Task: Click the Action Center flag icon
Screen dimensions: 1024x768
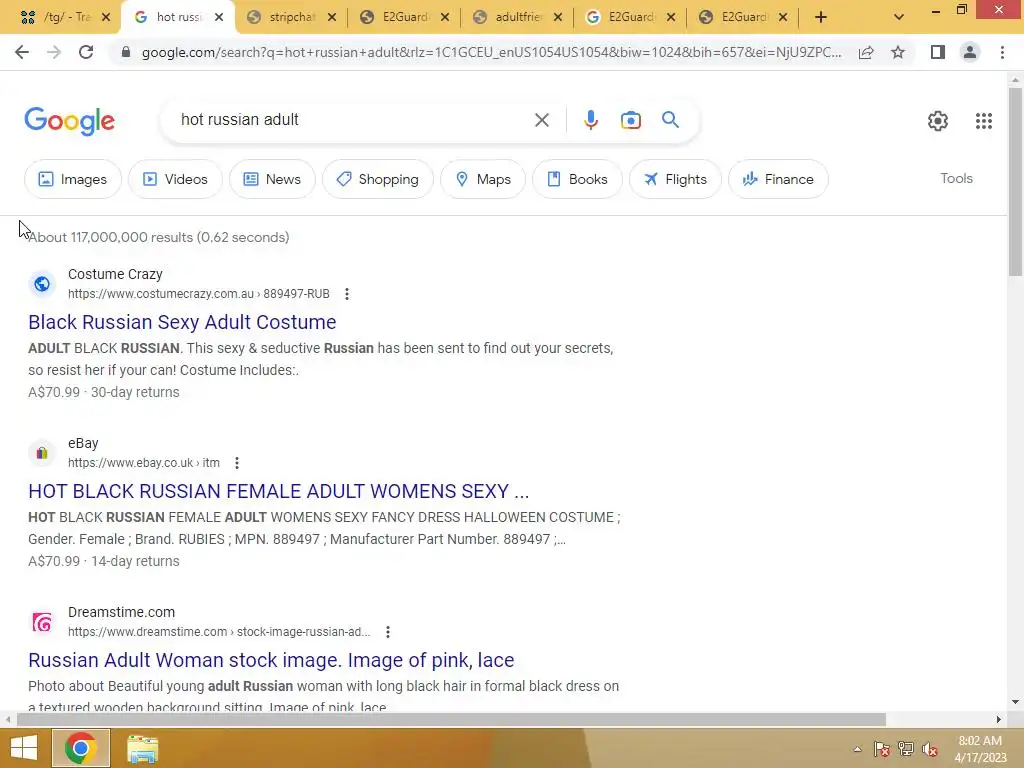Action: (882, 749)
